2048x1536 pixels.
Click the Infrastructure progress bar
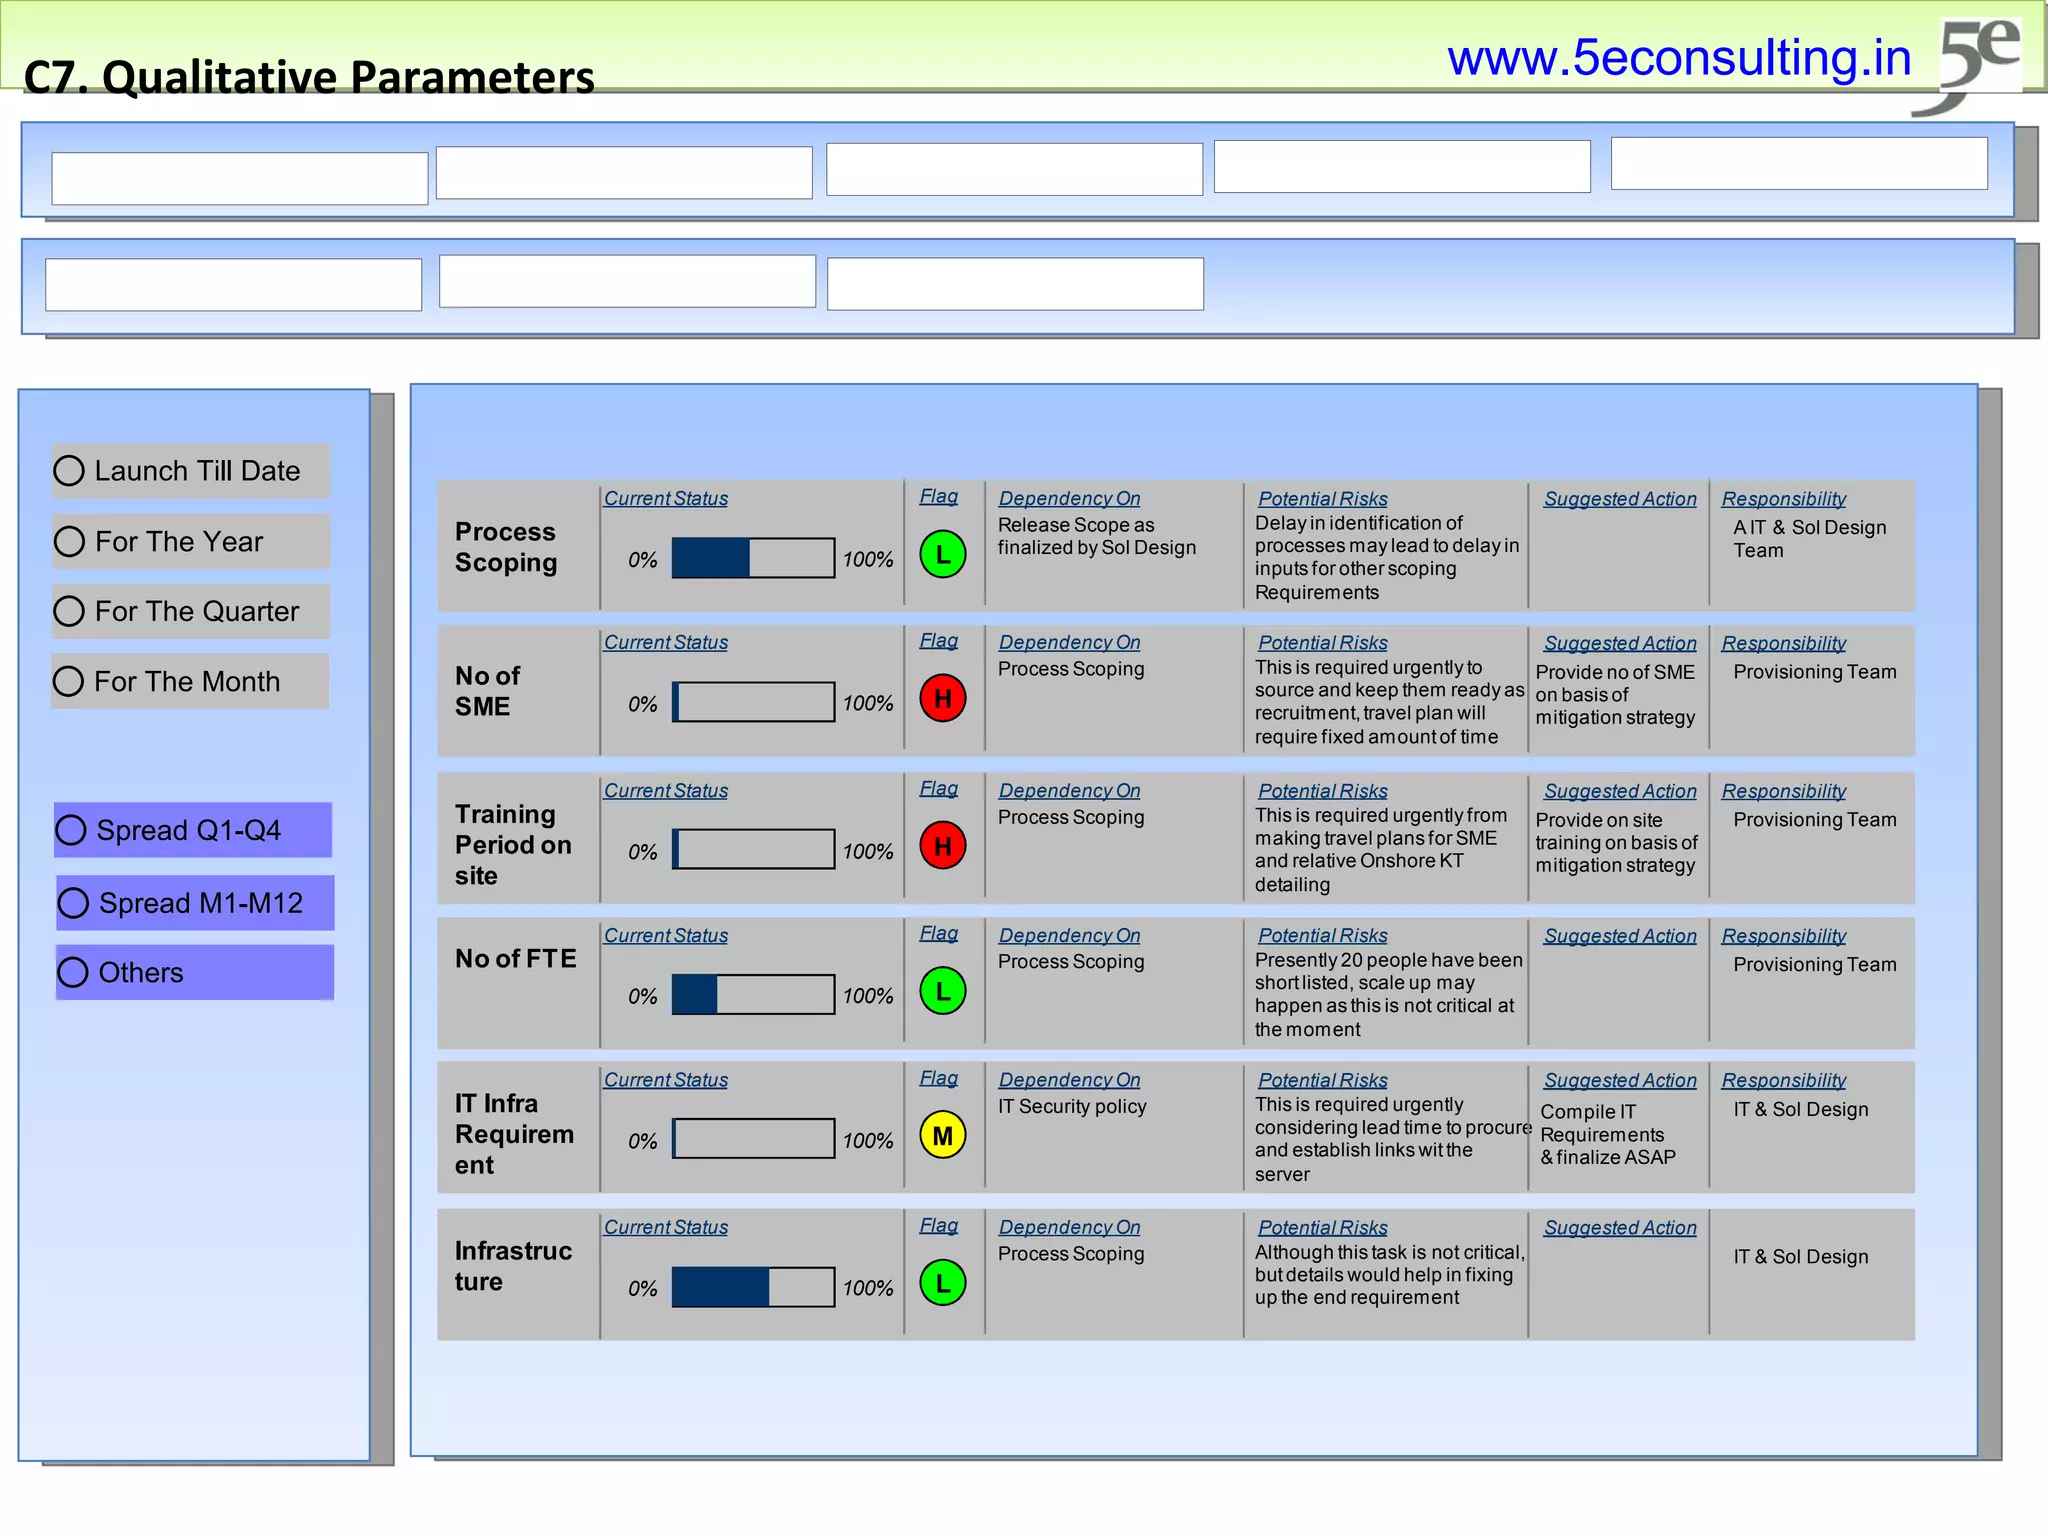click(753, 1287)
